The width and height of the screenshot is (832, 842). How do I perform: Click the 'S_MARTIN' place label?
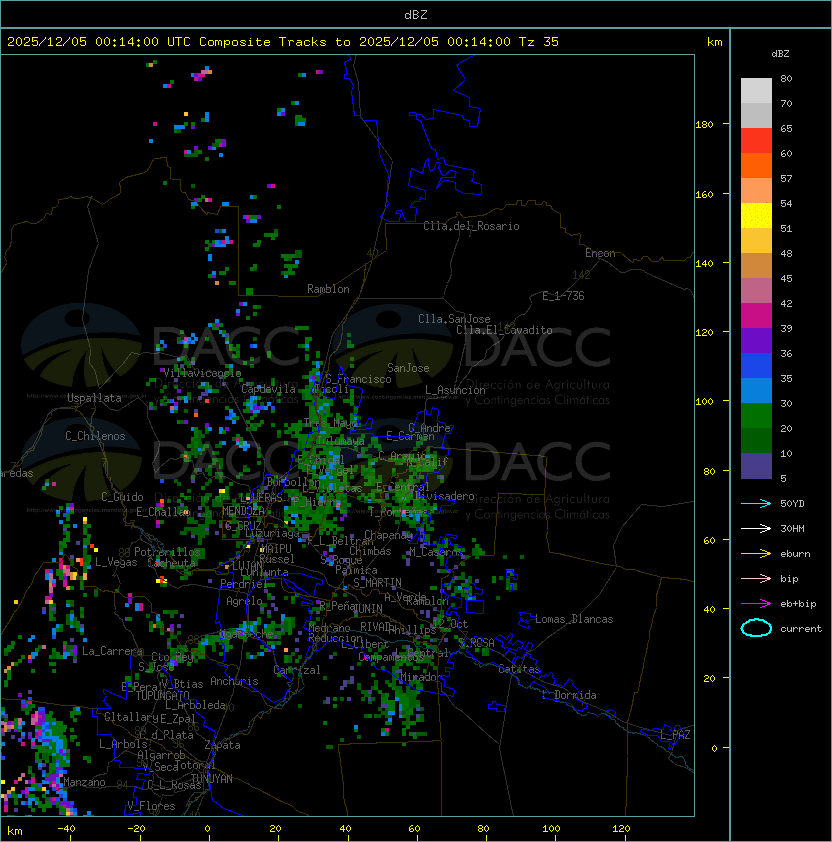point(377,583)
